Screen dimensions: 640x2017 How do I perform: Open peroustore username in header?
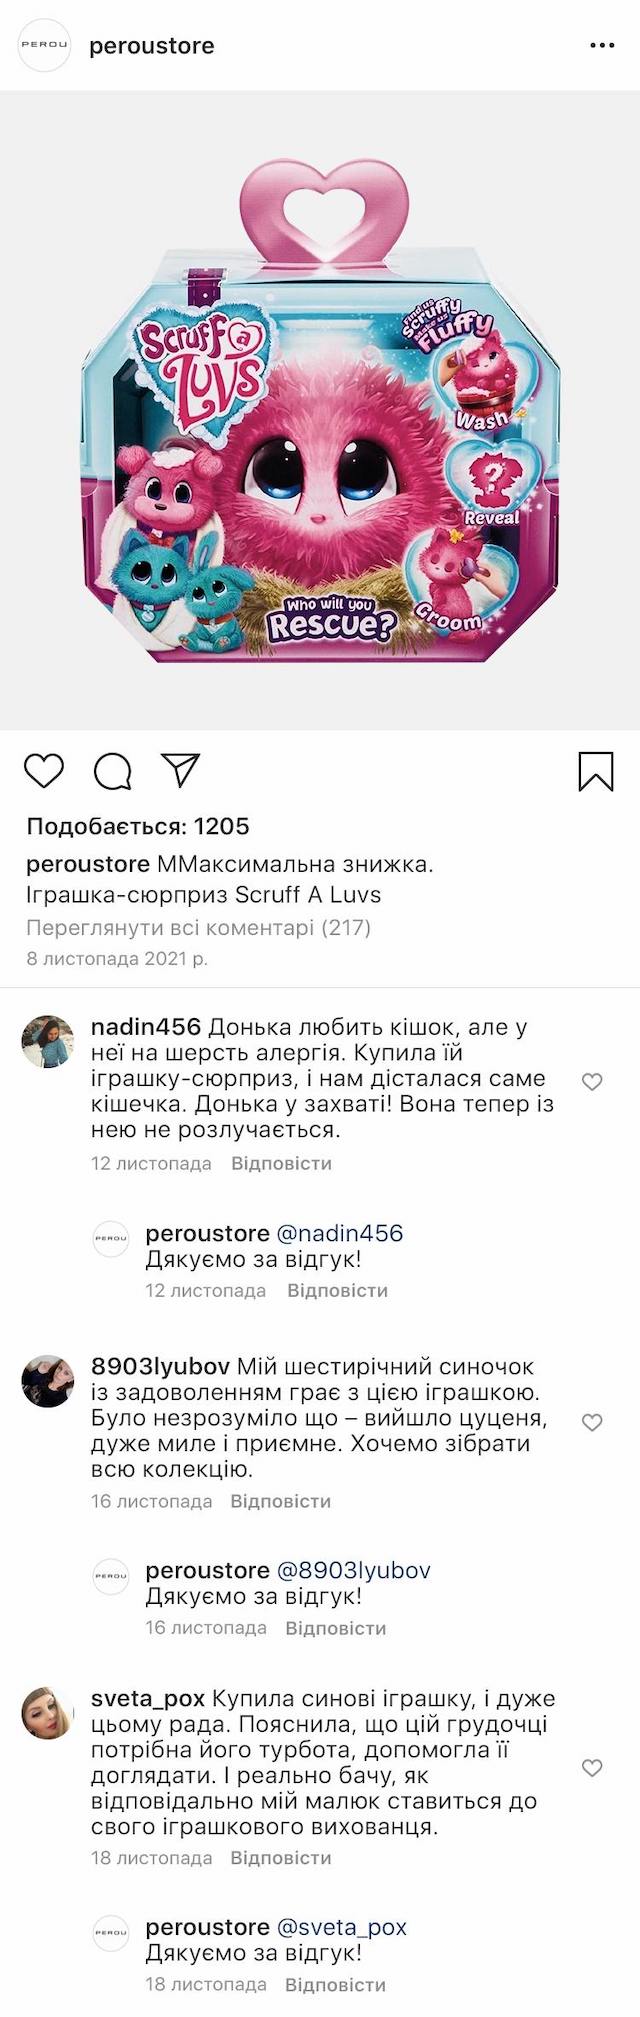pos(152,46)
